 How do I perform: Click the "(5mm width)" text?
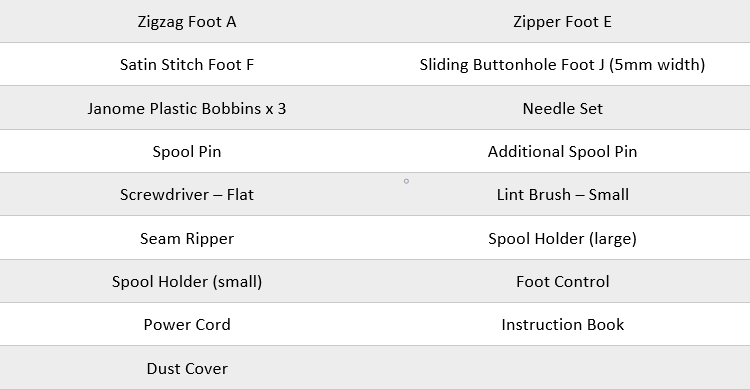pos(657,65)
